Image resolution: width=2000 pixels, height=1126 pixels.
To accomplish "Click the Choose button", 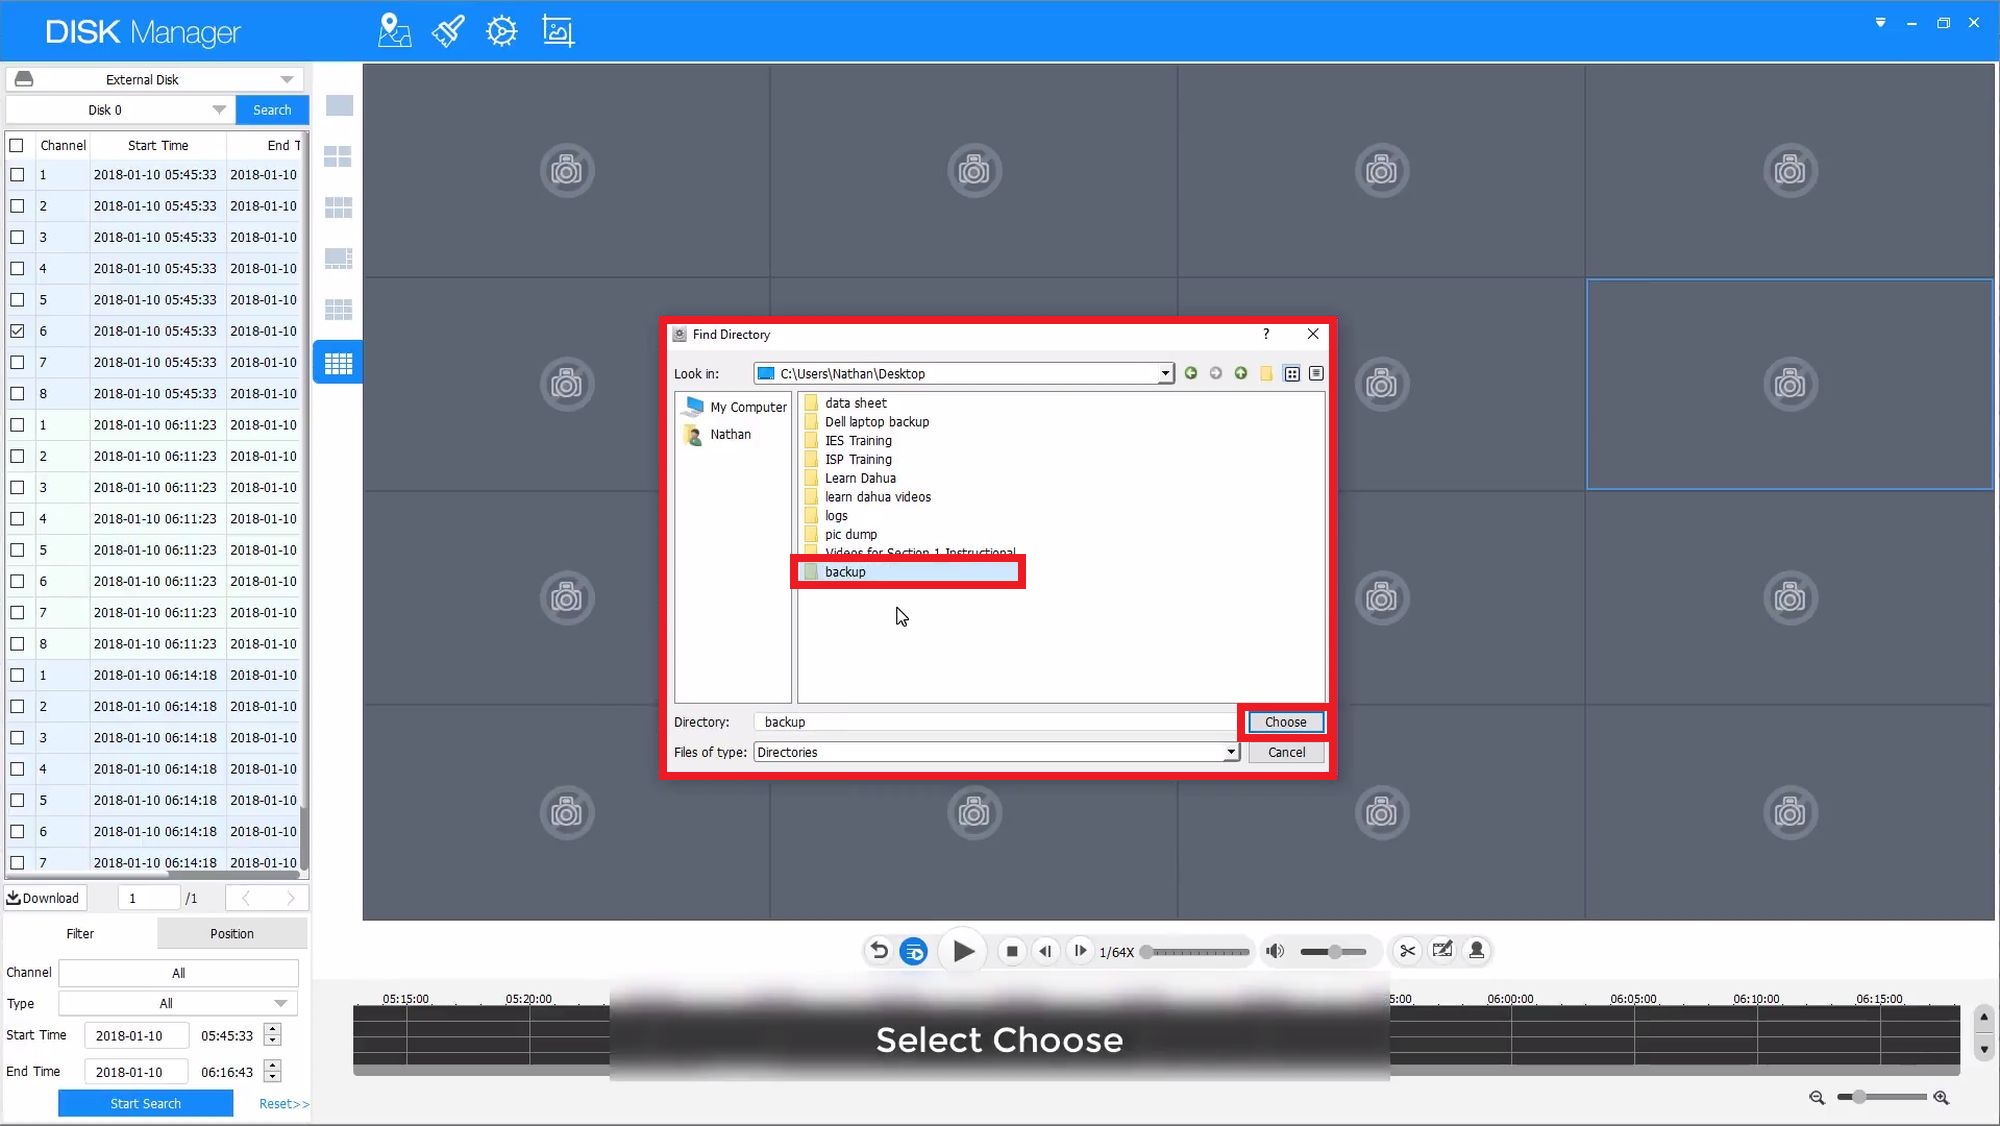I will point(1285,722).
